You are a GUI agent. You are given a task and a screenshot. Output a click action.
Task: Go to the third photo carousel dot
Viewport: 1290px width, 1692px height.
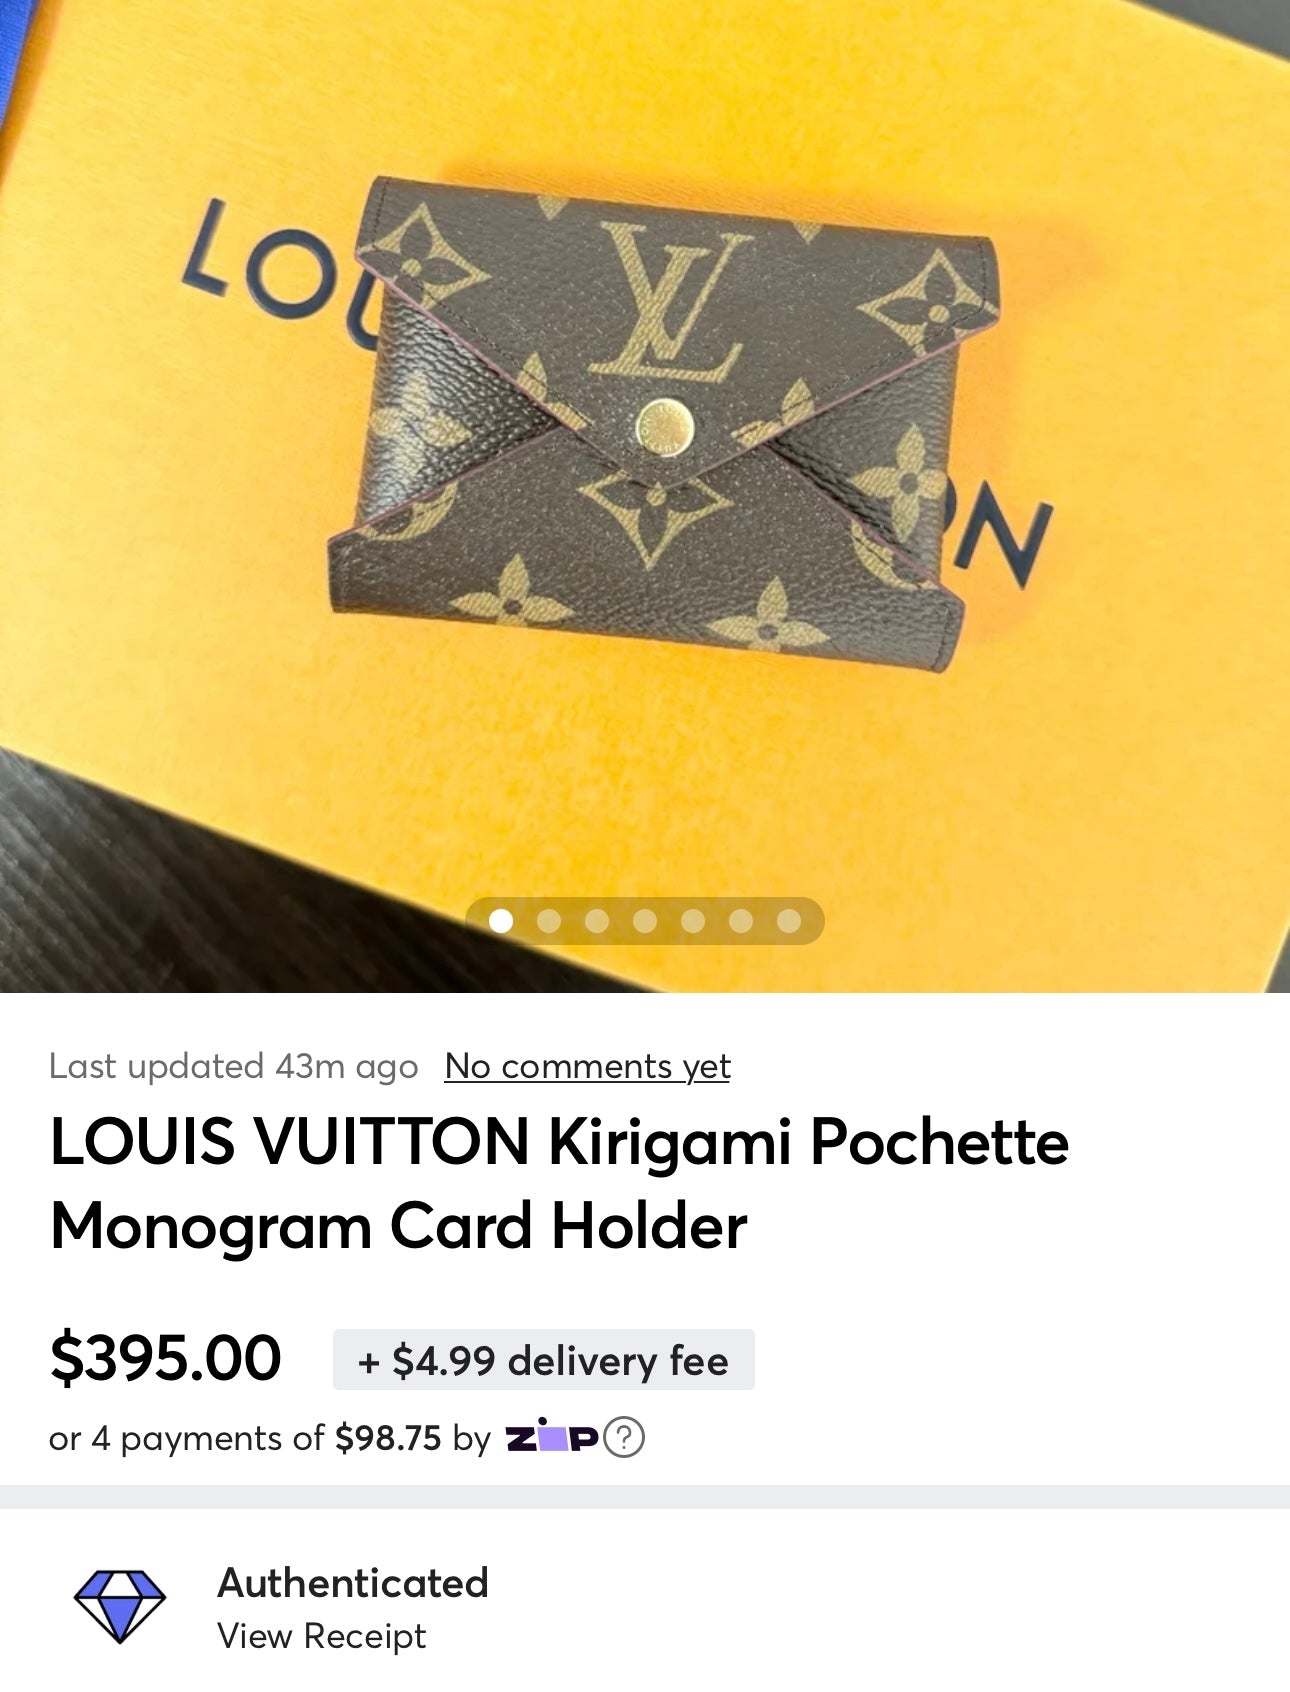click(x=597, y=921)
